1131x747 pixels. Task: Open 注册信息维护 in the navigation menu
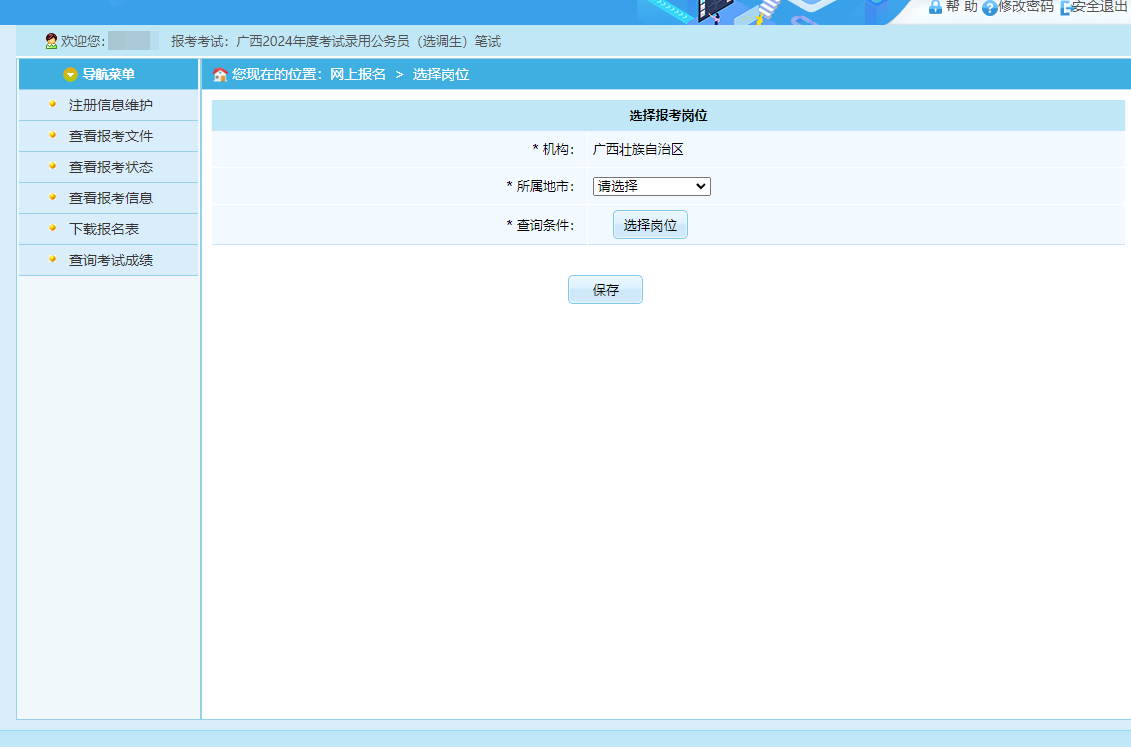pos(110,105)
